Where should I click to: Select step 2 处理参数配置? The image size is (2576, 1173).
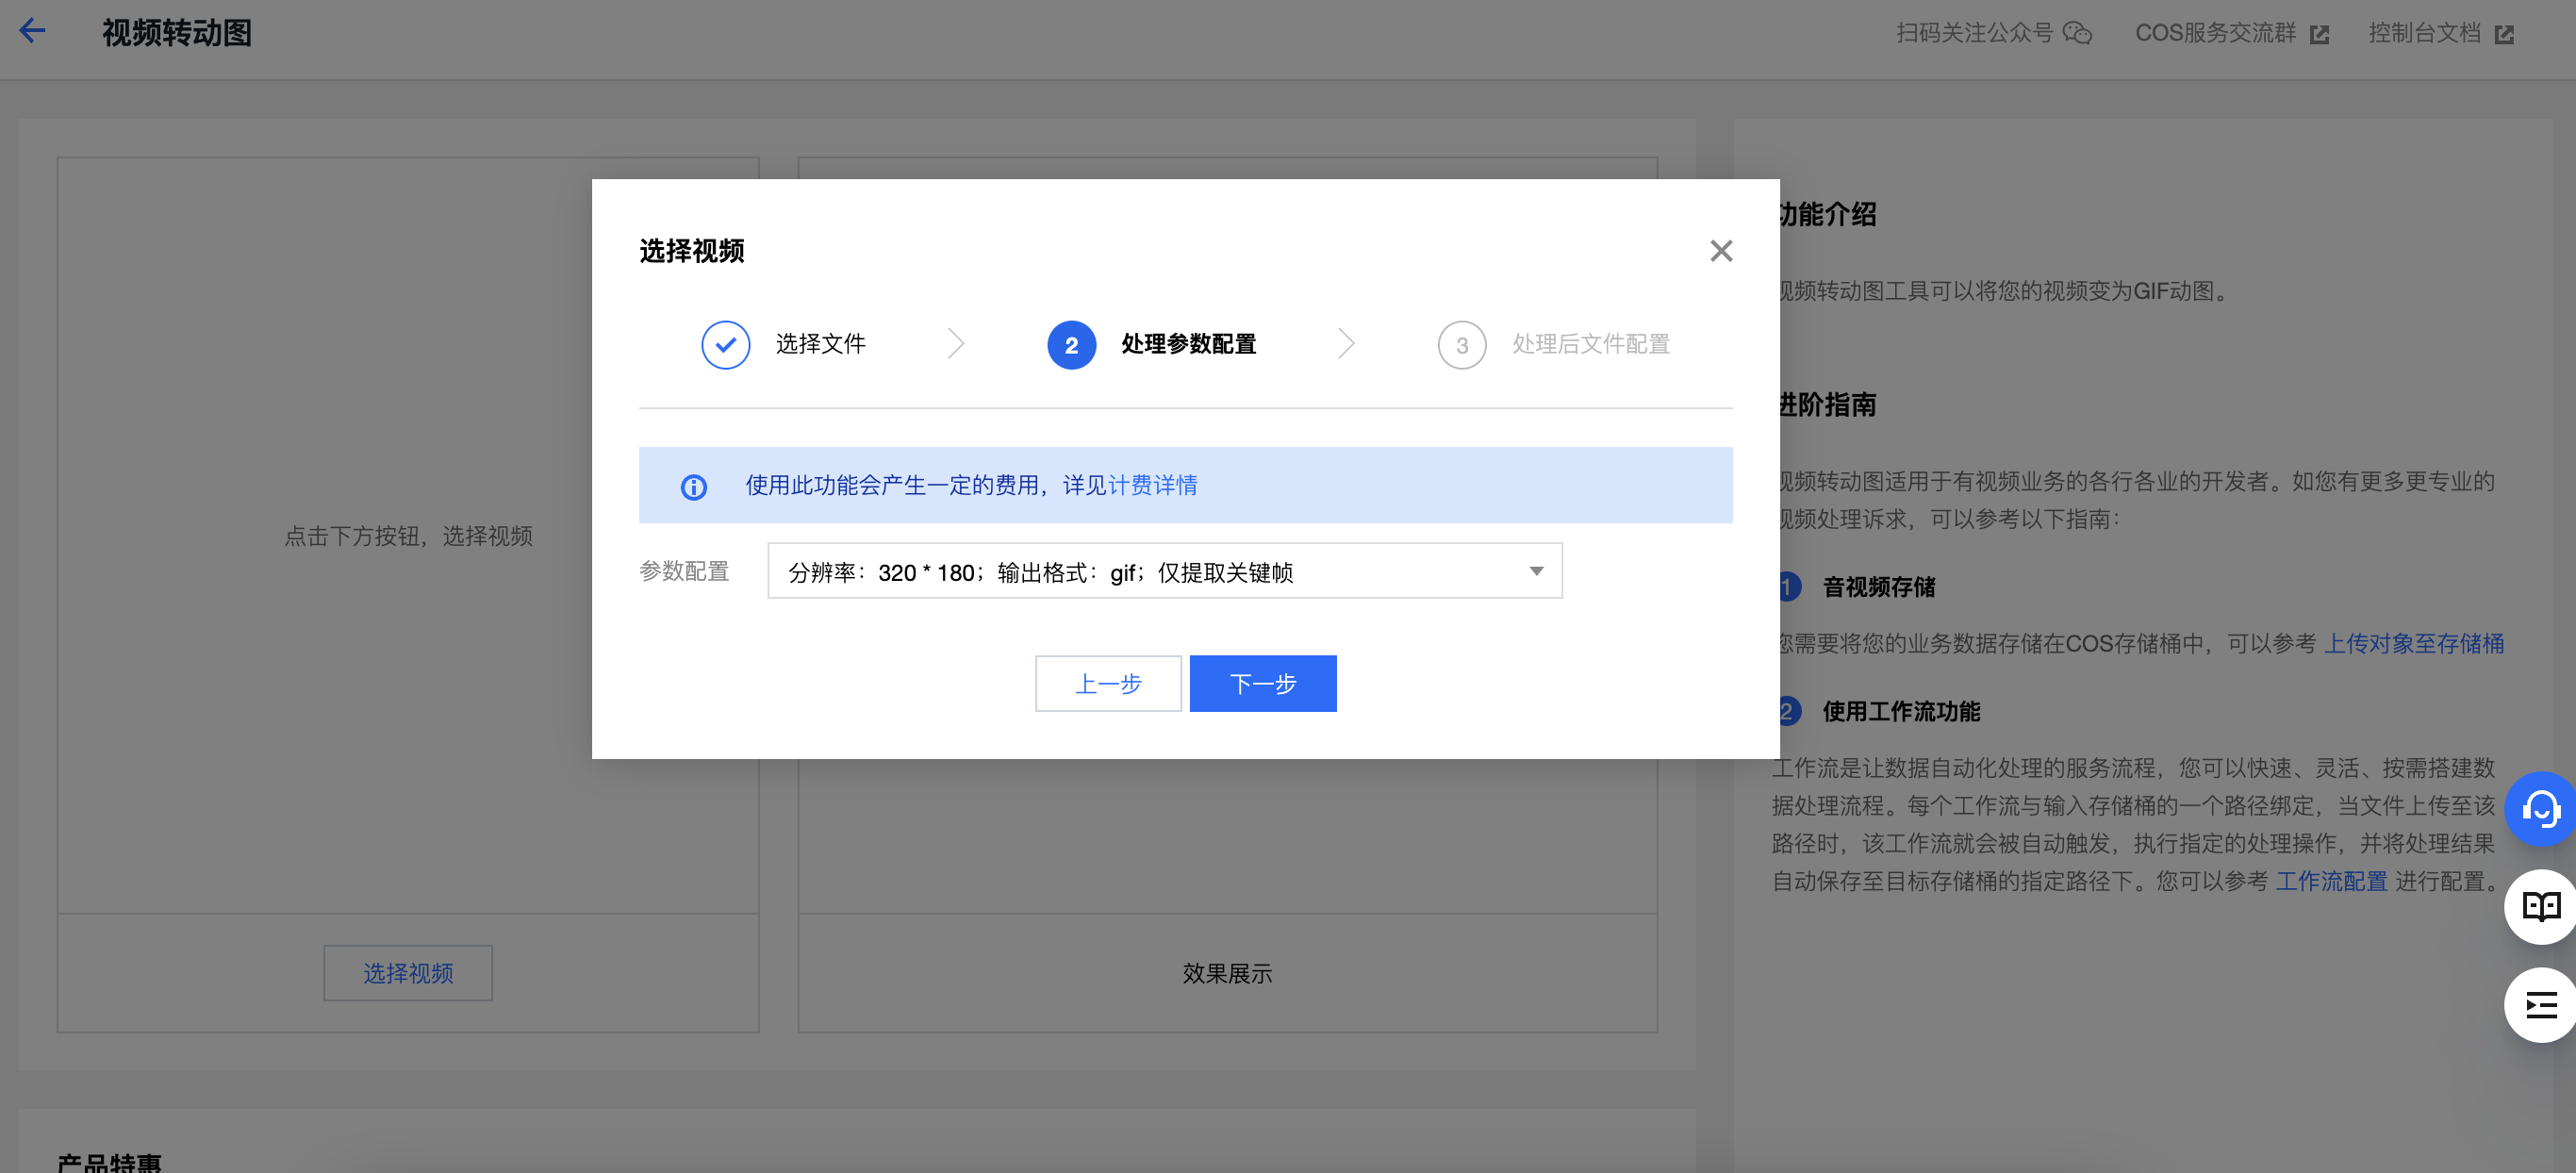[1071, 345]
